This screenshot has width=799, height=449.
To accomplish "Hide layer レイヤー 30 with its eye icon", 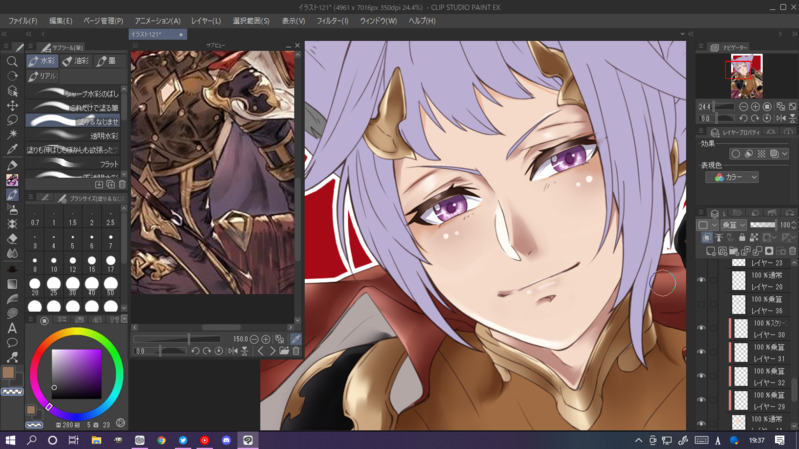I will (x=702, y=328).
